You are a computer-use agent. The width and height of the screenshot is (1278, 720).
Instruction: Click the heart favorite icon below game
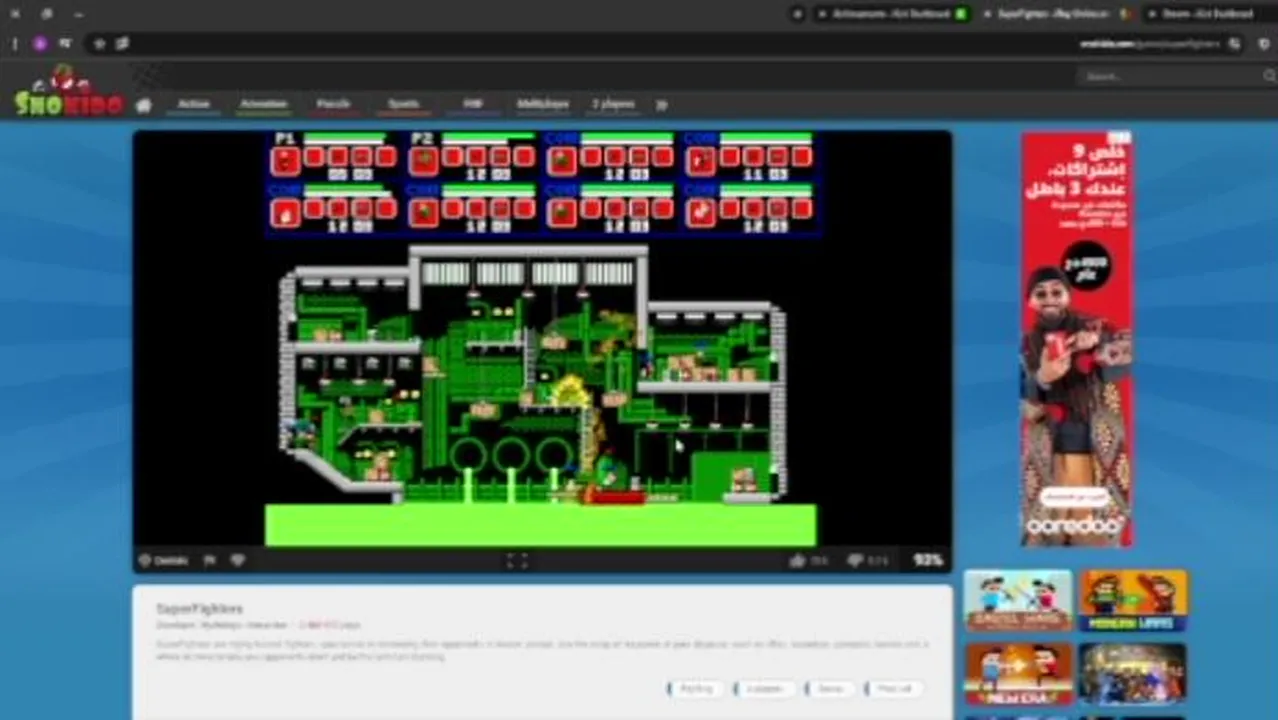click(238, 561)
